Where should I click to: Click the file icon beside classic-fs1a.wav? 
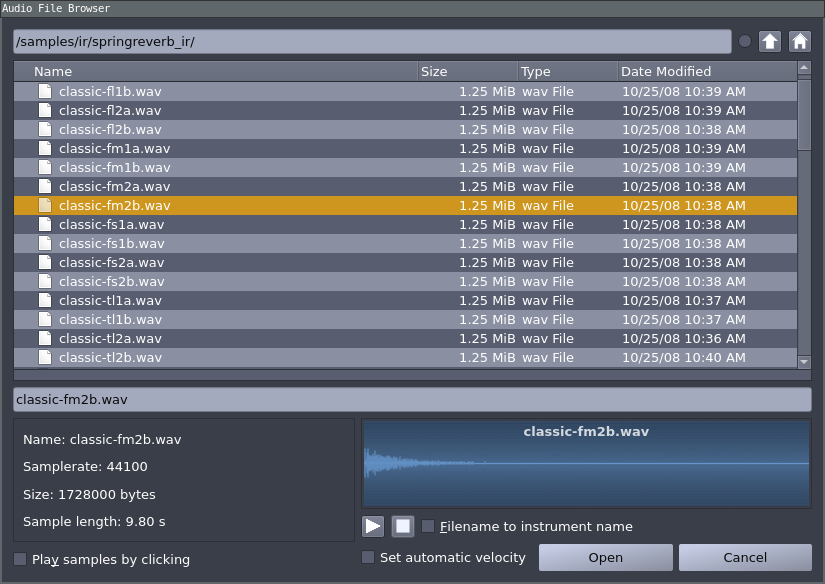point(44,224)
